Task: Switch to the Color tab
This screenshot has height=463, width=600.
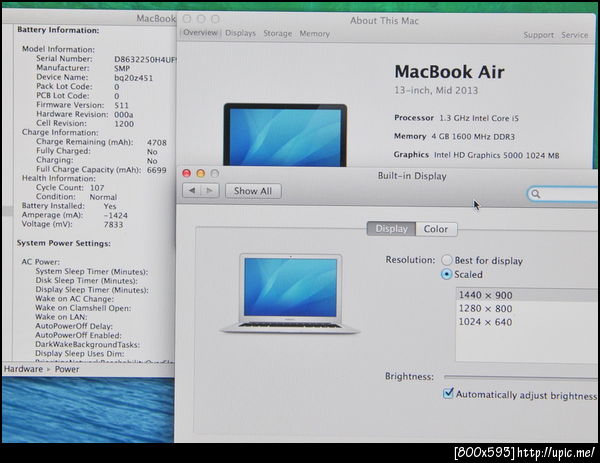Action: 436,229
